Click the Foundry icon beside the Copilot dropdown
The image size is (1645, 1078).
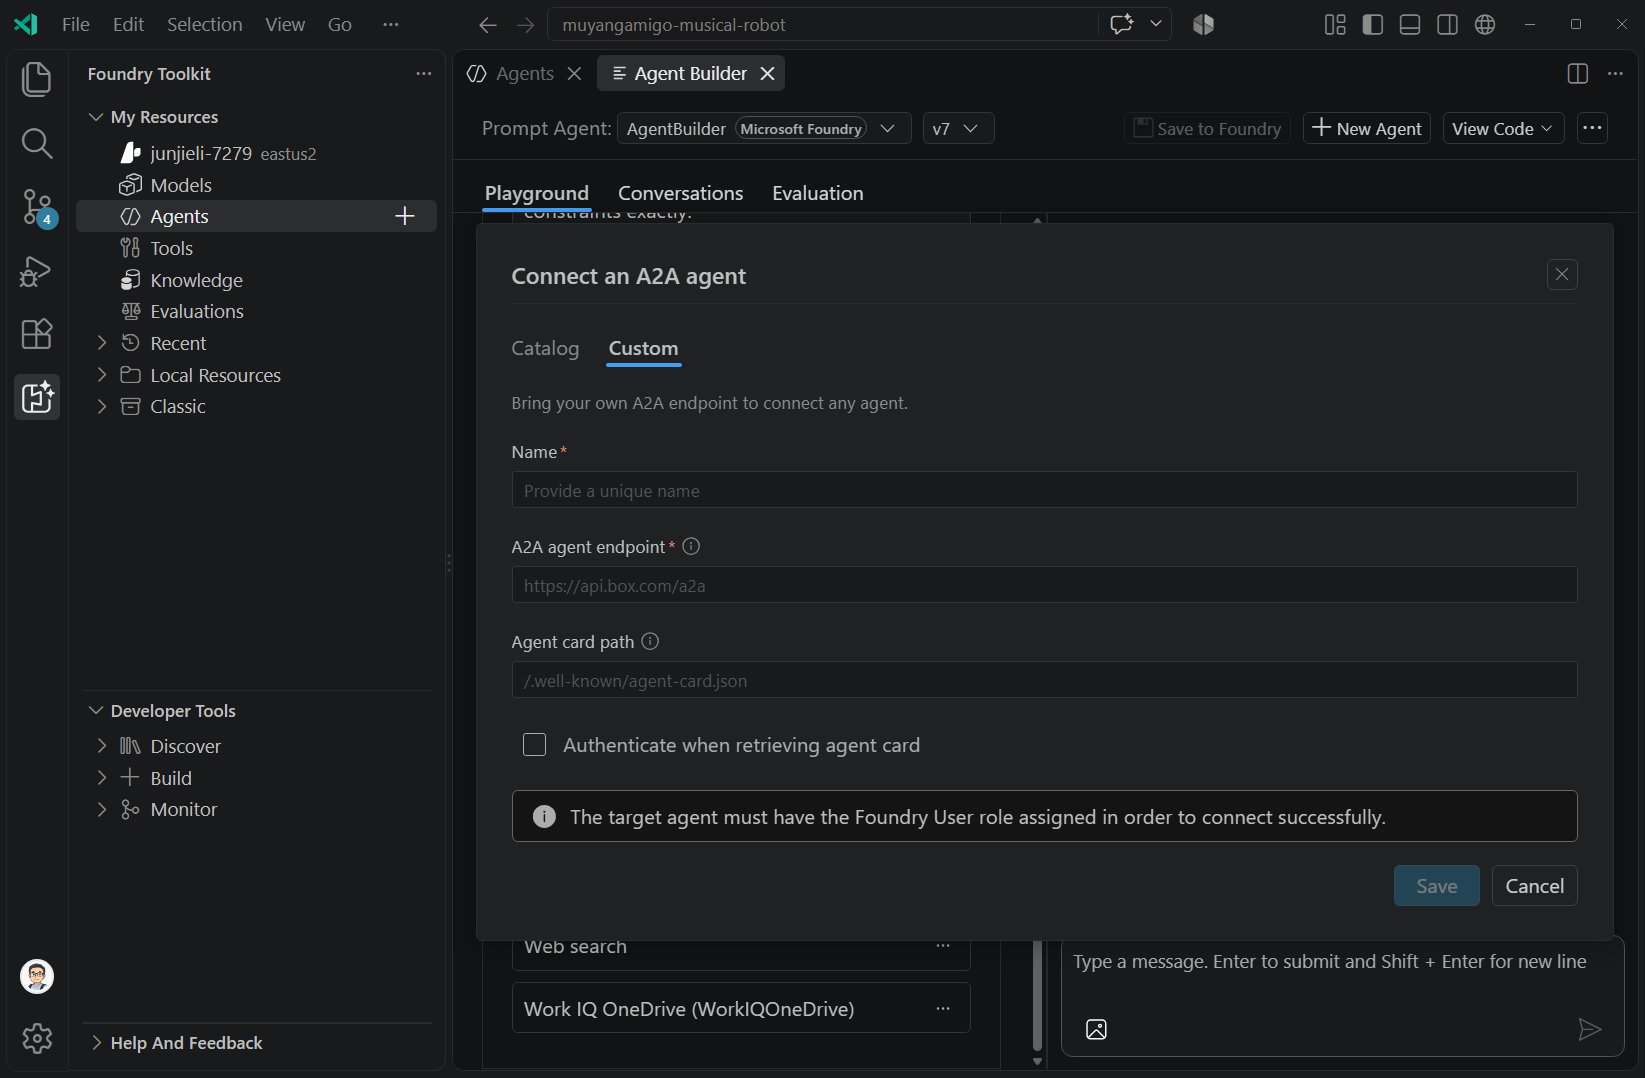click(1203, 25)
